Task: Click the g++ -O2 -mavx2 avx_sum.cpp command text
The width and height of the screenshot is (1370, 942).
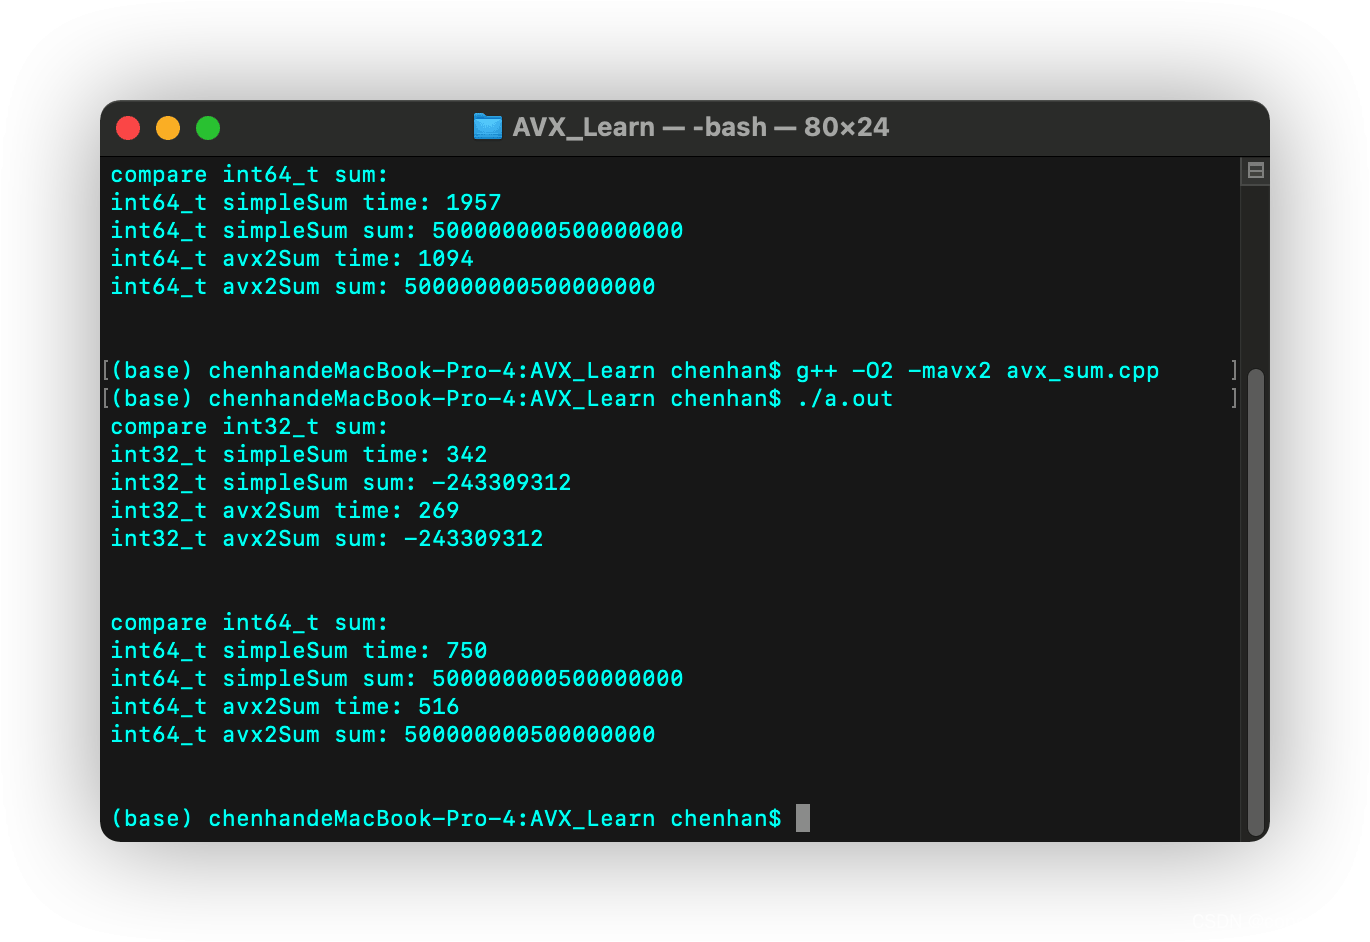Action: [x=976, y=371]
